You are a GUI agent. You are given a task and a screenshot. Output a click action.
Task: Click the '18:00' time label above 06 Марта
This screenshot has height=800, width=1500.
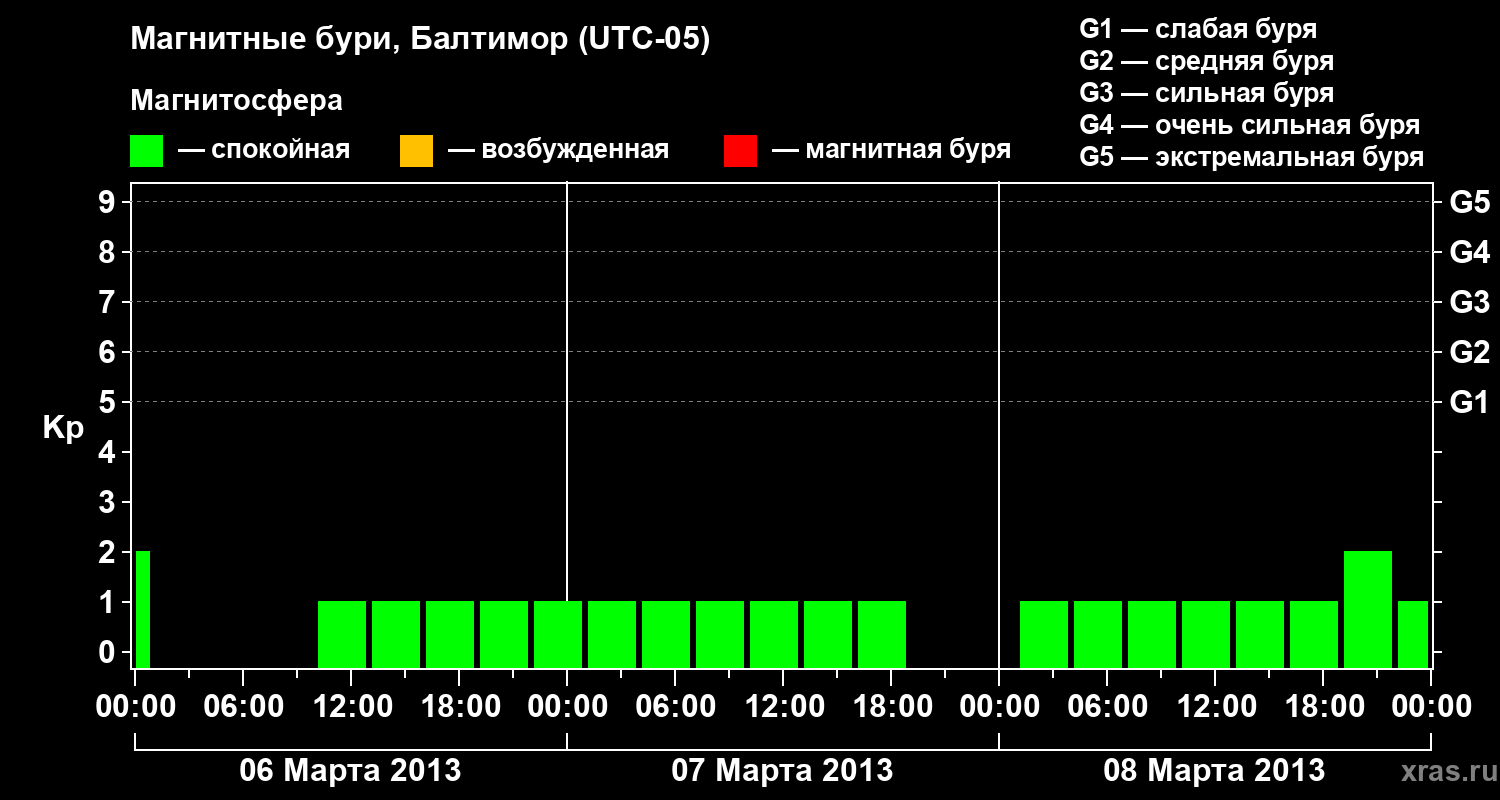pyautogui.click(x=459, y=706)
